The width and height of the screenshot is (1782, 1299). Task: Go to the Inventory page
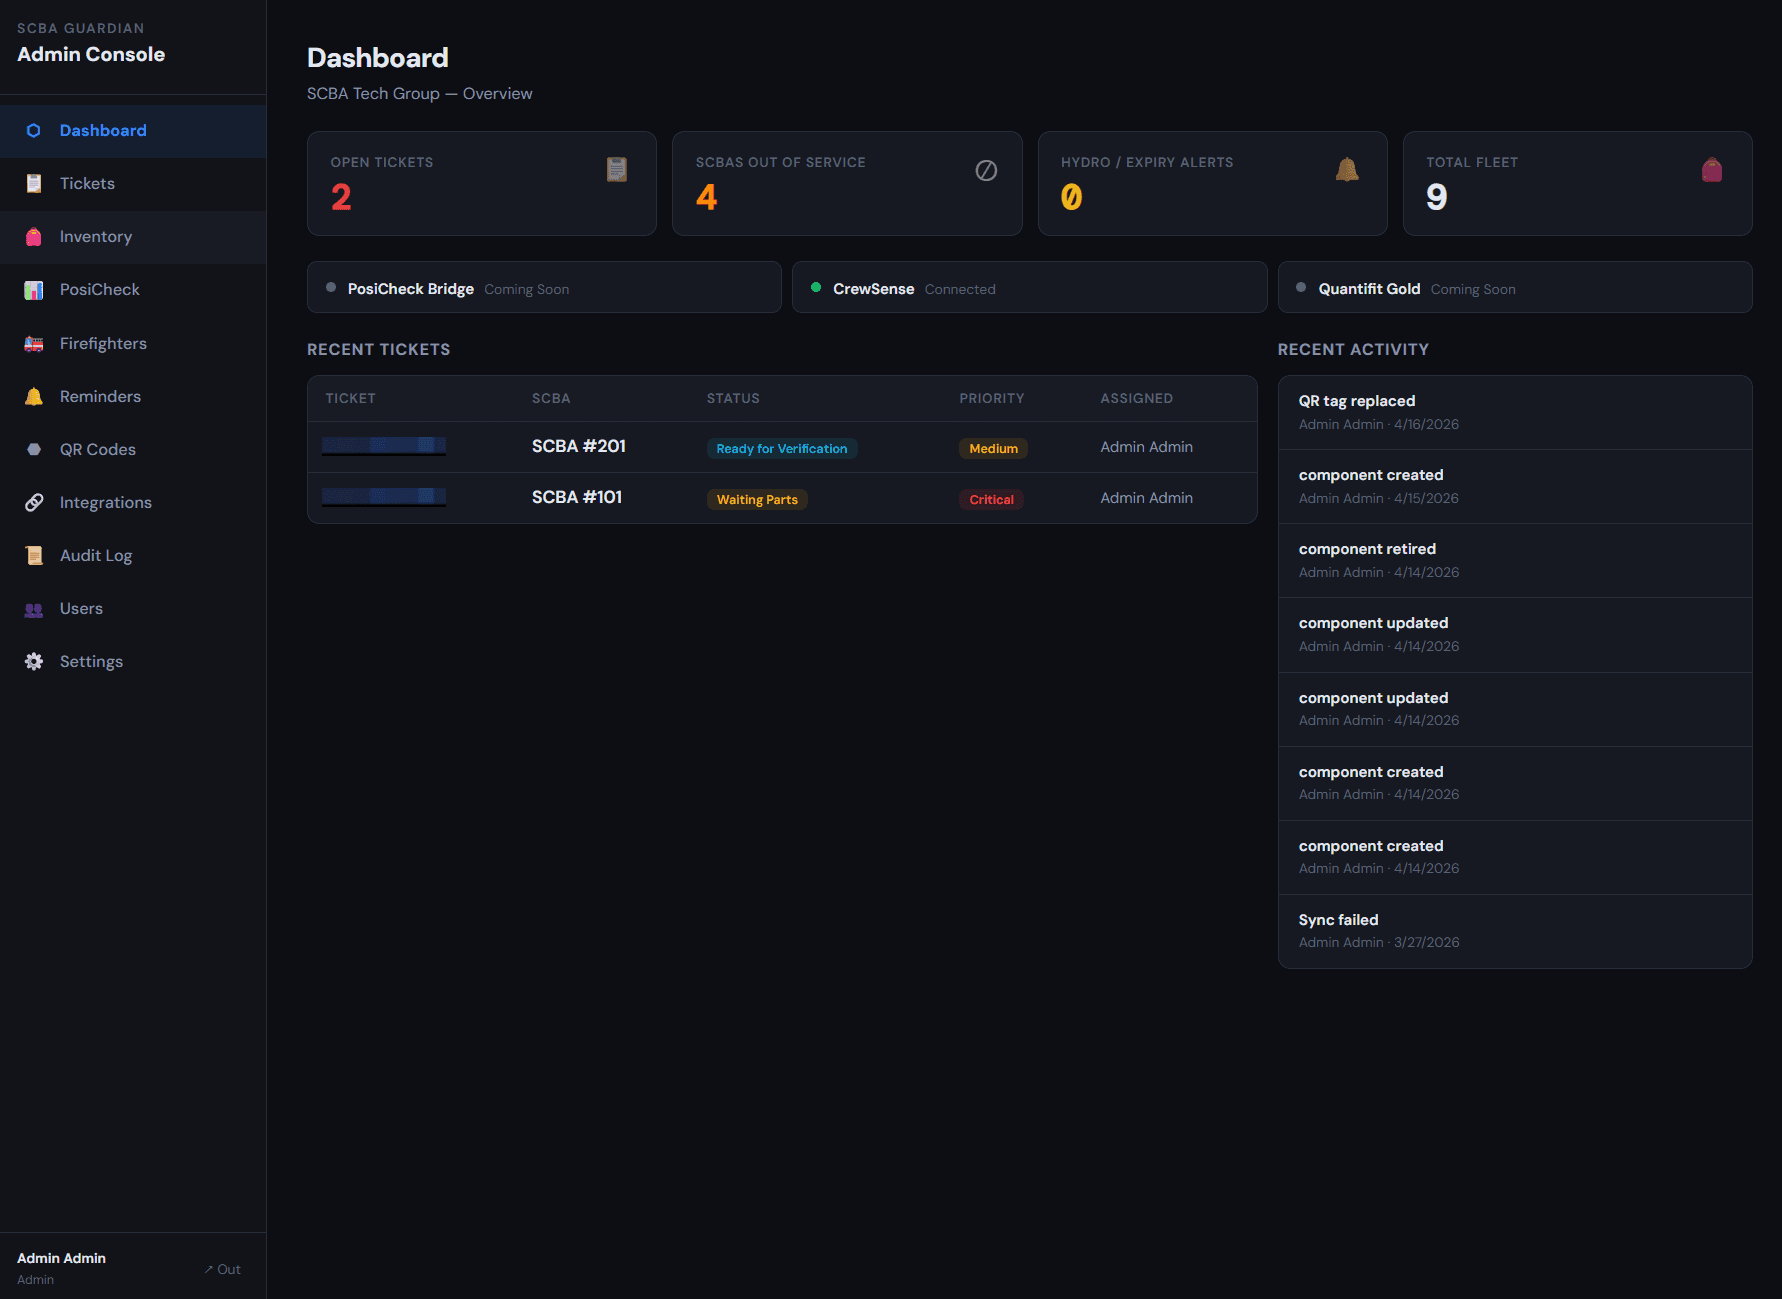coord(133,237)
